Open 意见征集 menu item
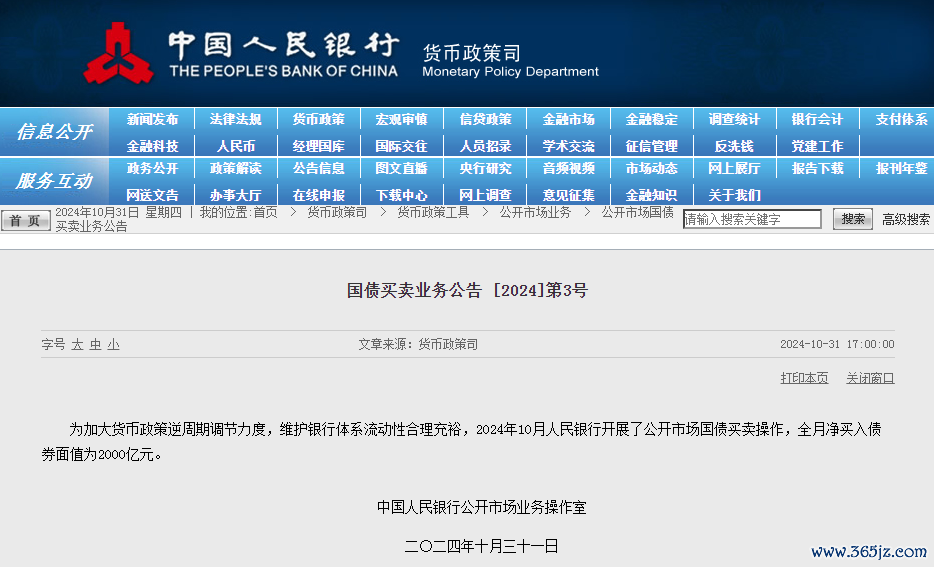The image size is (934, 567). (x=568, y=195)
